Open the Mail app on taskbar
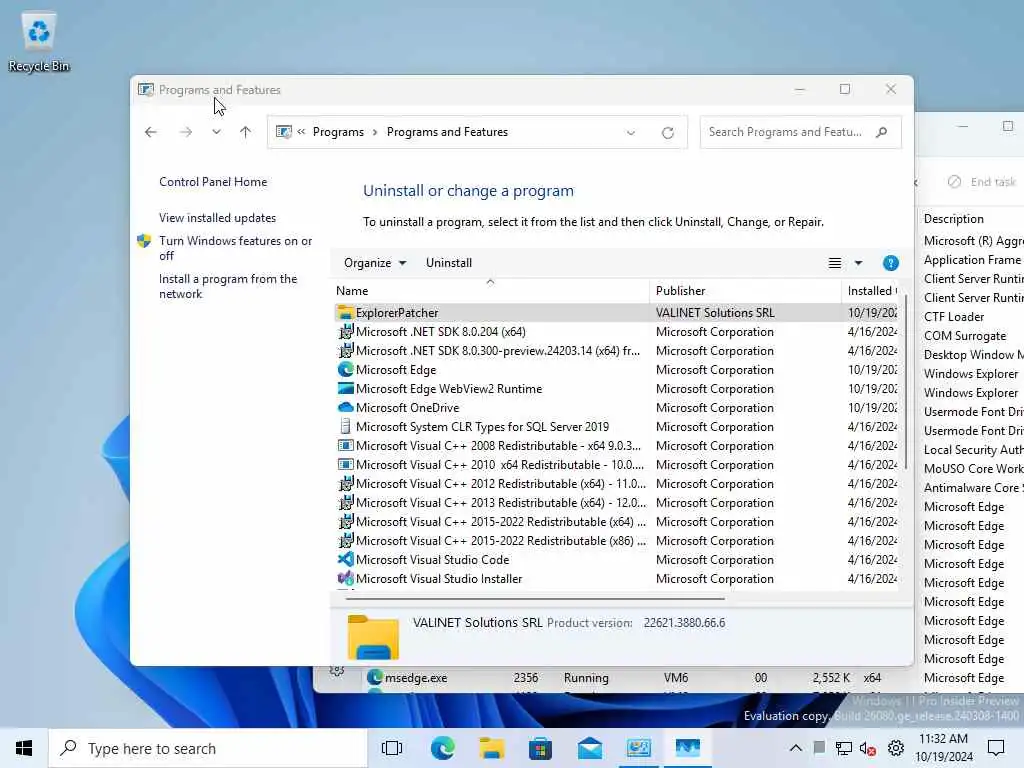Viewport: 1024px width, 768px height. coord(590,748)
